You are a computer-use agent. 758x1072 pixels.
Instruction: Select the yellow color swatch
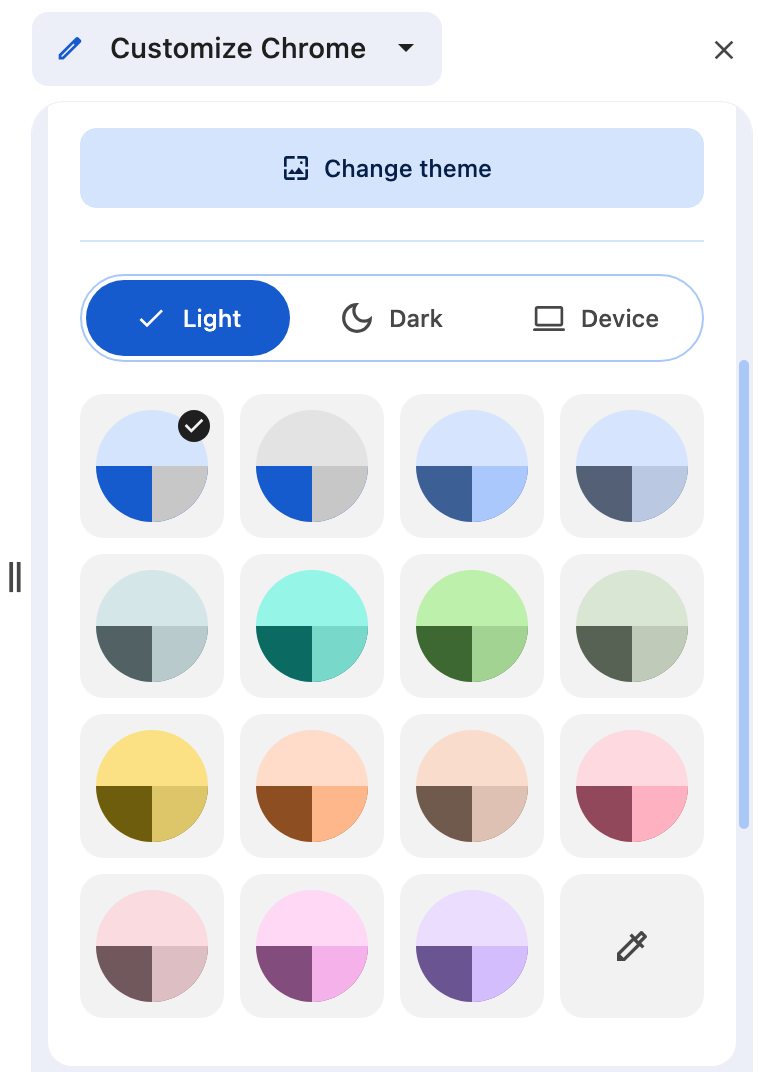click(152, 786)
